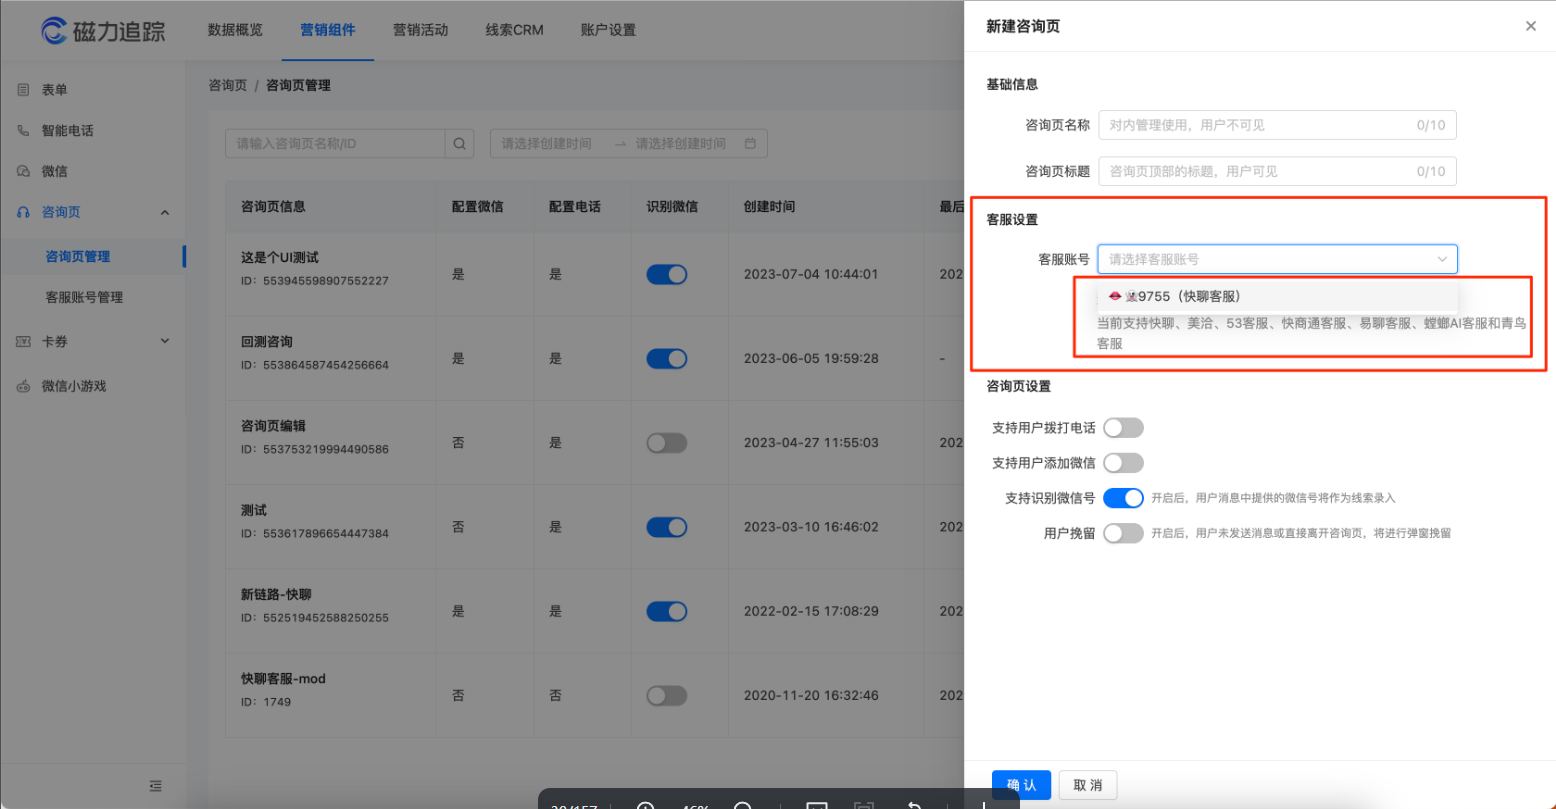The height and width of the screenshot is (809, 1556).
Task: Click the search magnifier beside the name filter
Action: (459, 143)
